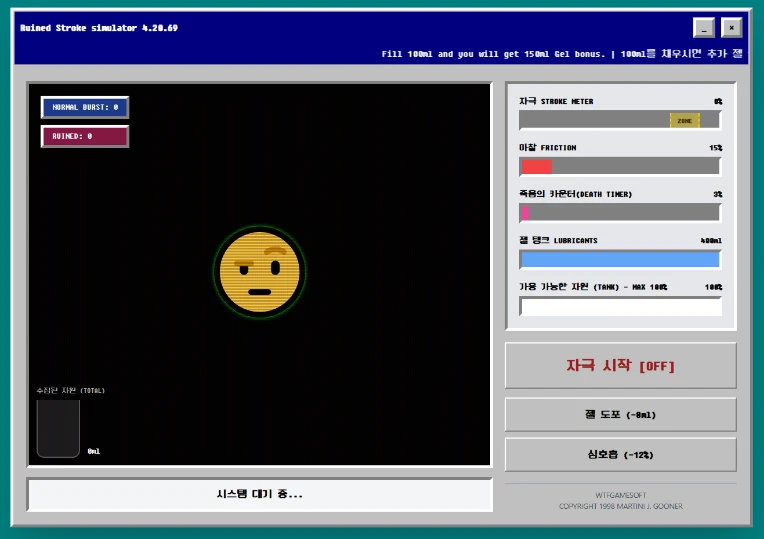Click the pink death timer fill indicator
Screen dimensions: 764x539
525,213
